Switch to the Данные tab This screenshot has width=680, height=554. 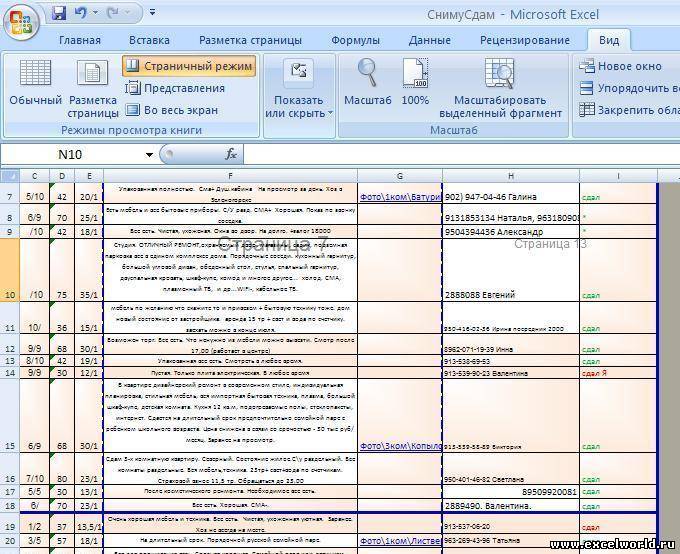[429, 40]
